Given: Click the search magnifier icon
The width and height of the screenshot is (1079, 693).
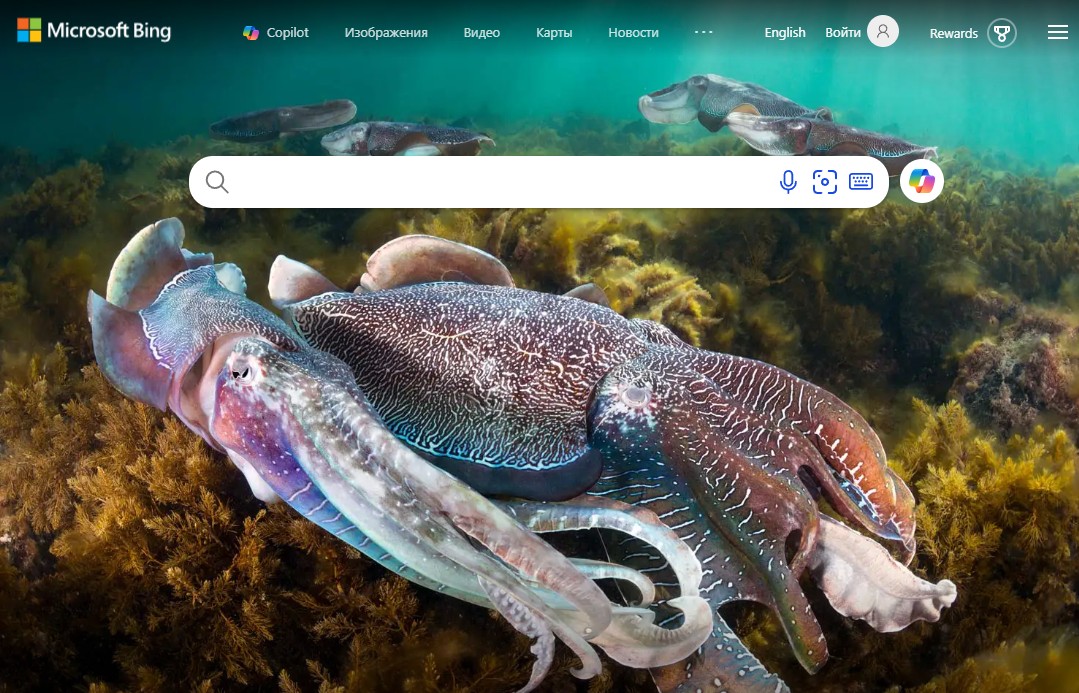Looking at the screenshot, I should pyautogui.click(x=217, y=181).
